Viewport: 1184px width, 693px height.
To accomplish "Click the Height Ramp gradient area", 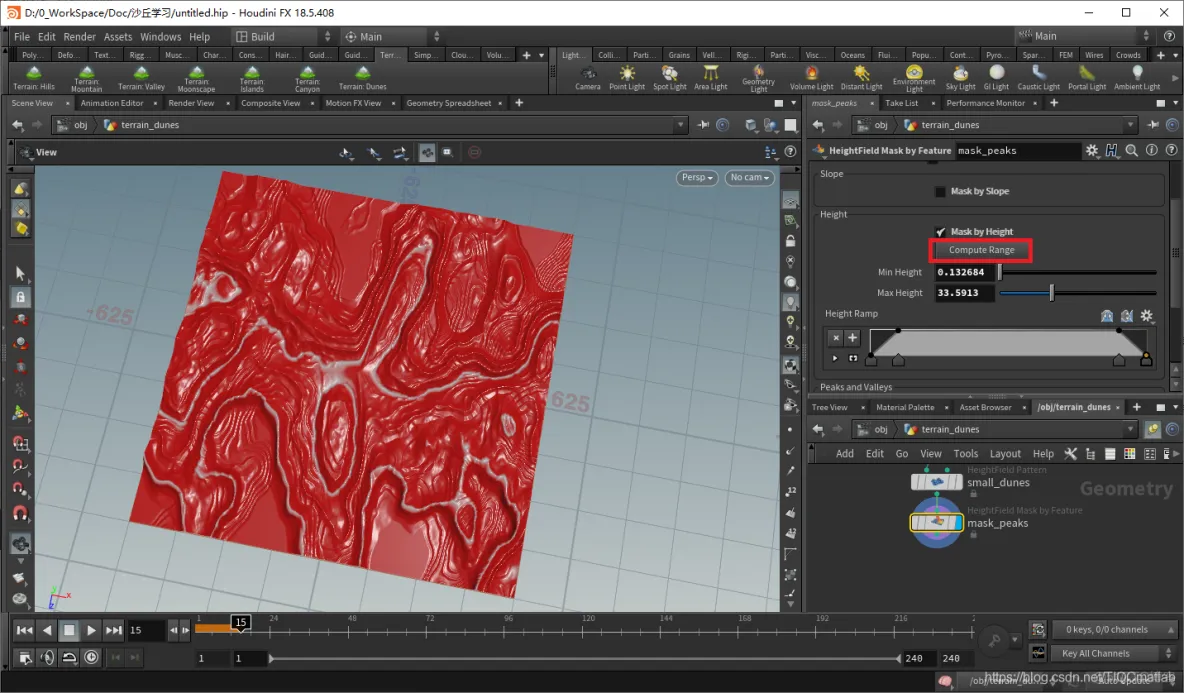I will (1007, 343).
